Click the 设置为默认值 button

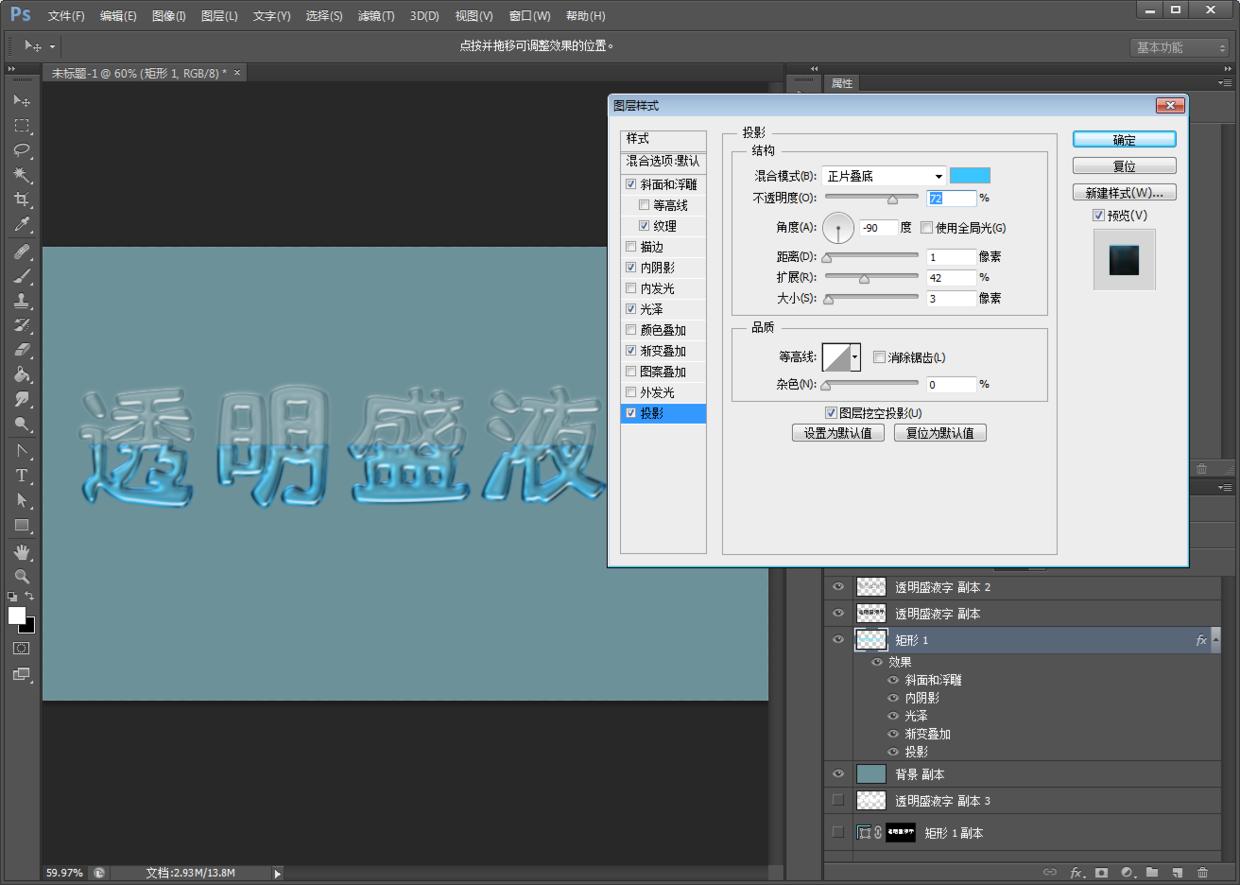coord(838,433)
